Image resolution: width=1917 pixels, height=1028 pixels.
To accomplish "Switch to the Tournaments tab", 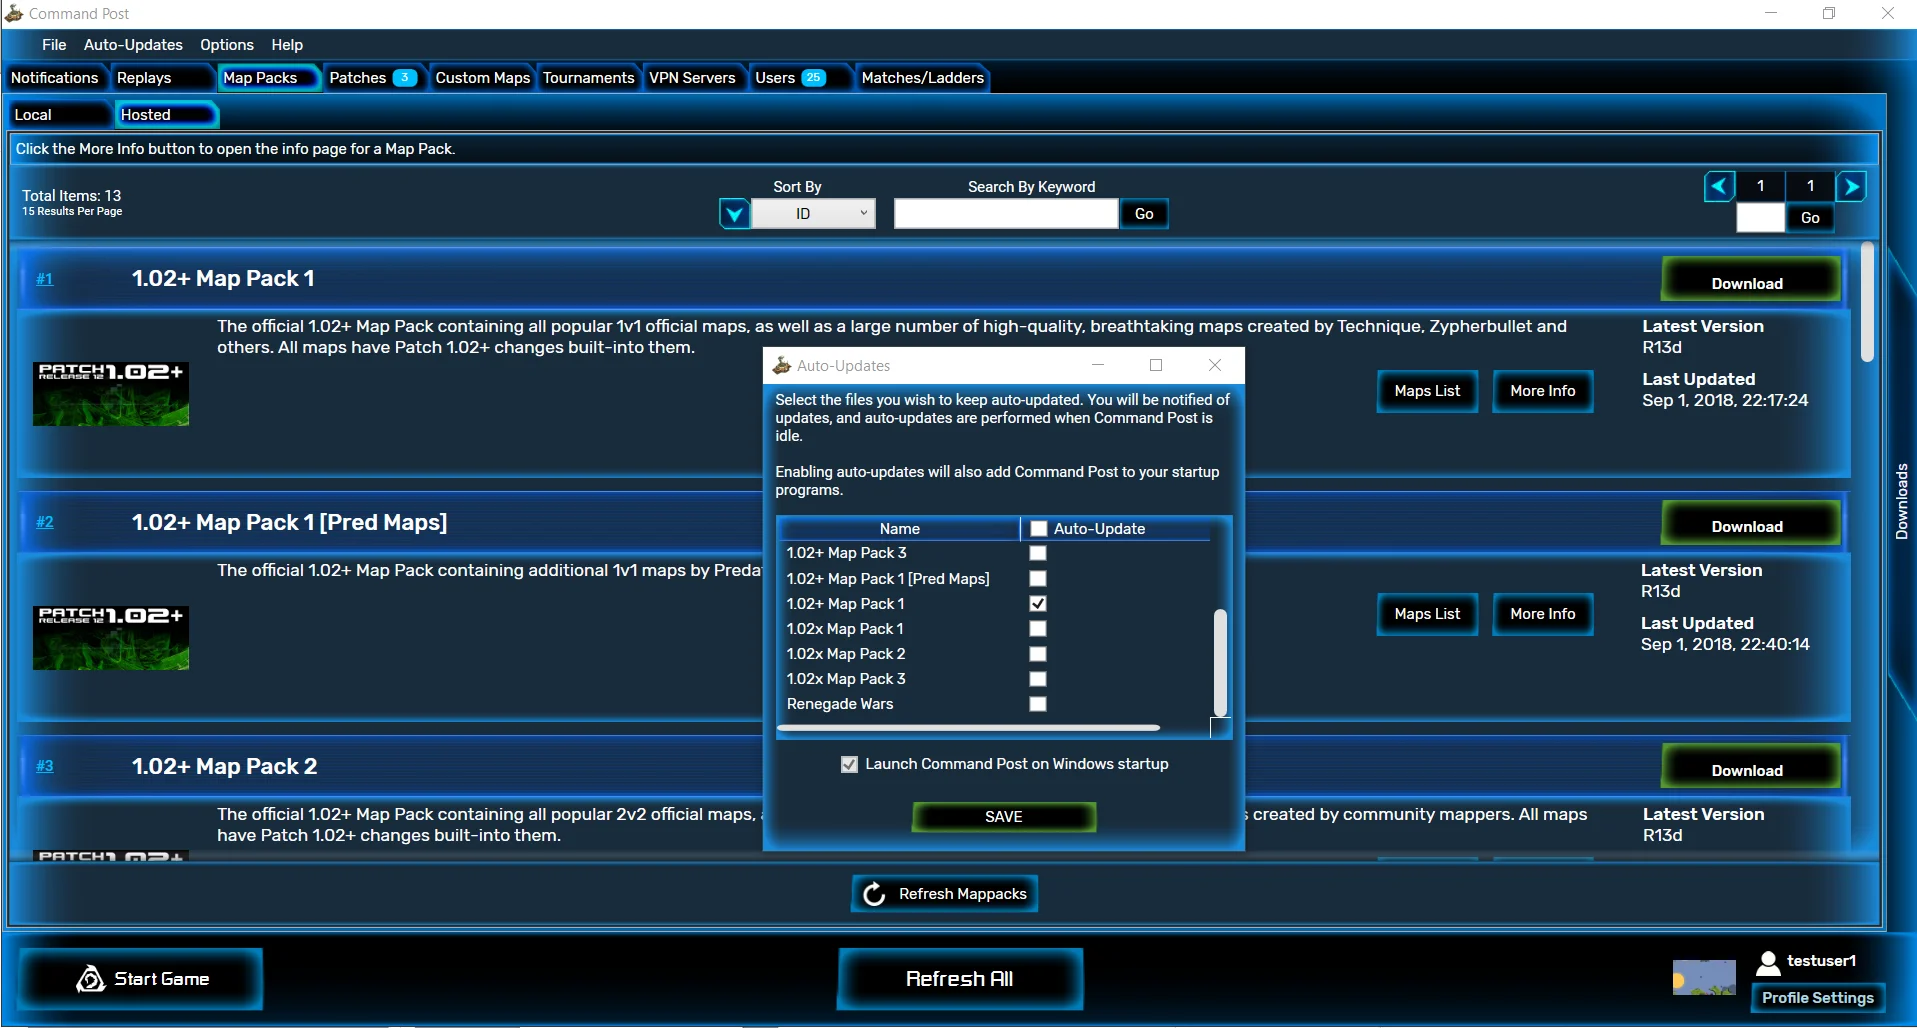I will coord(588,78).
